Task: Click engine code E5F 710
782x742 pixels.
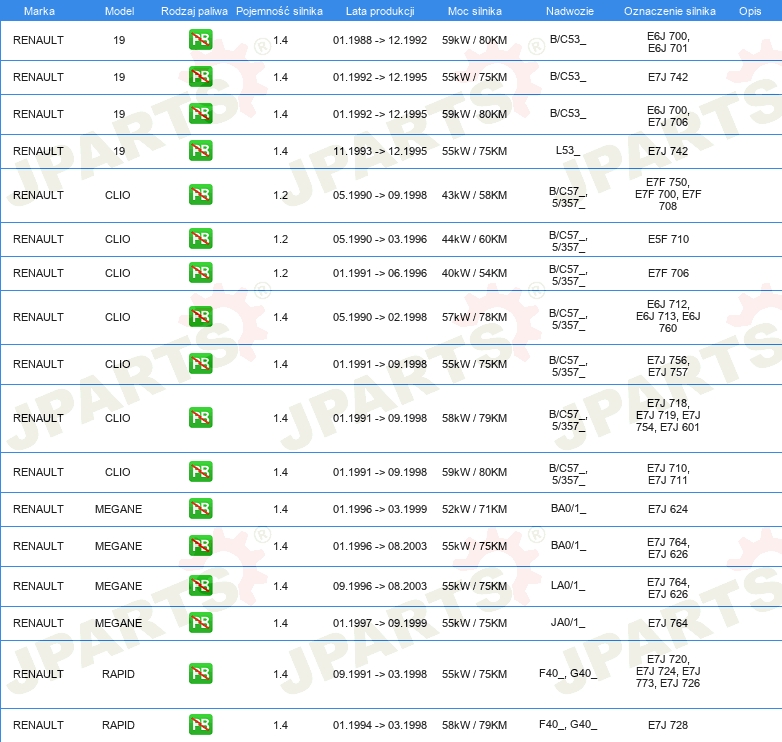Action: pos(668,239)
